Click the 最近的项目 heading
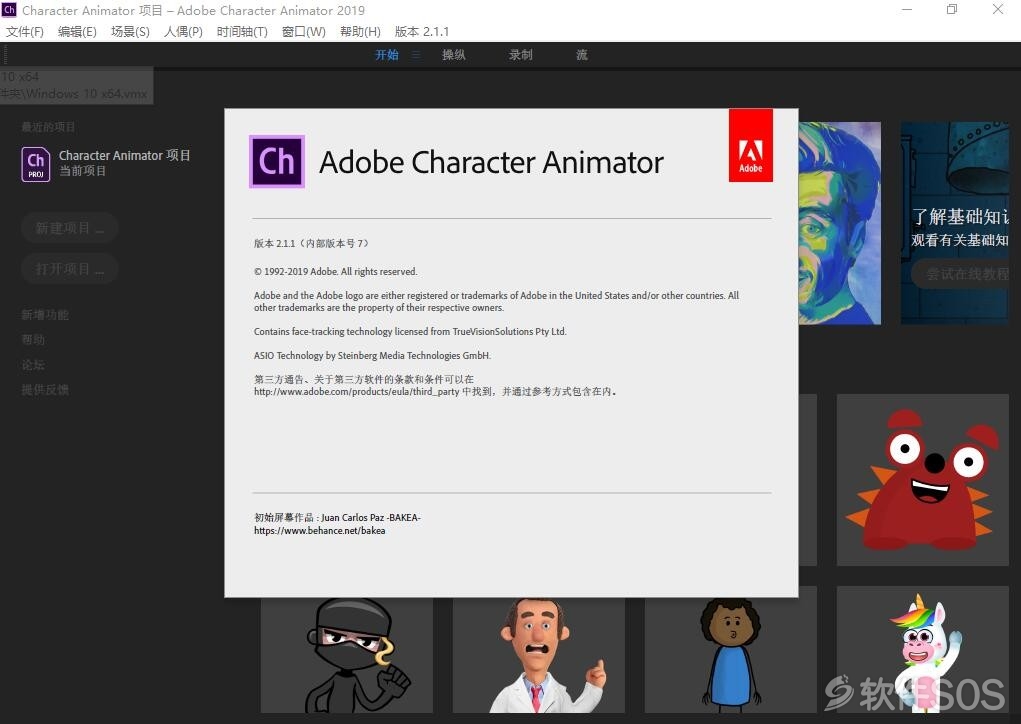This screenshot has height=724, width=1021. (48, 127)
